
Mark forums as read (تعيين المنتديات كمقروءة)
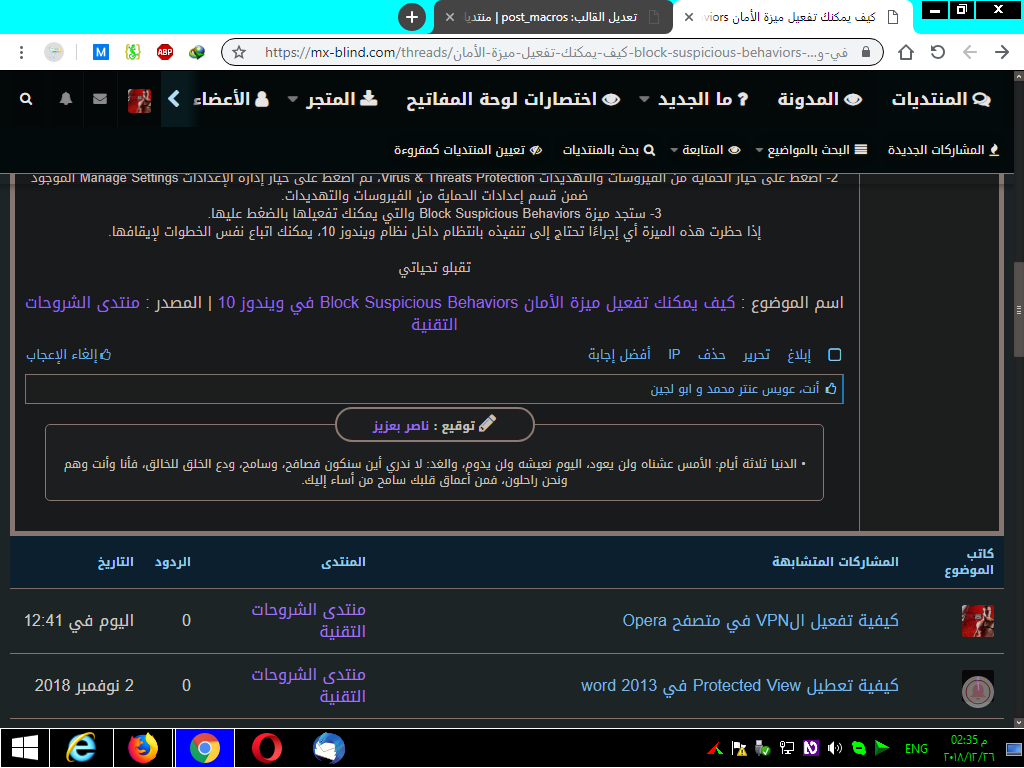coord(468,150)
